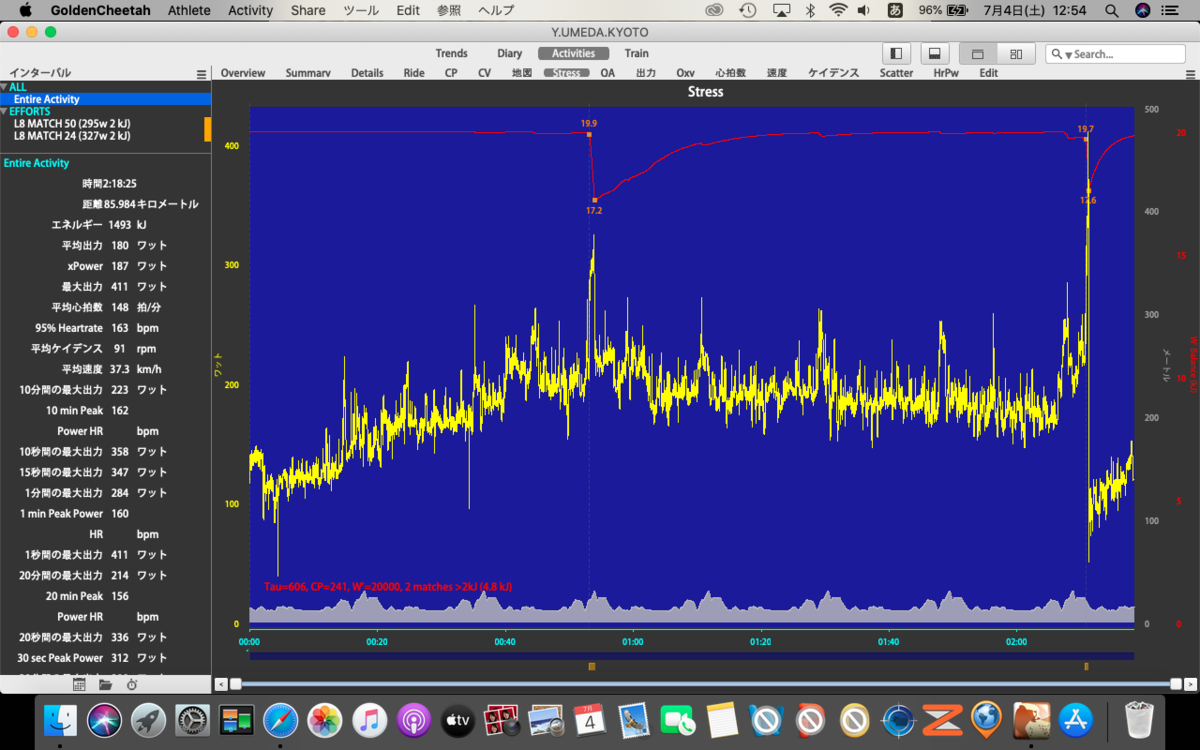This screenshot has height=750, width=1200.
Task: Switch to the Diary view
Action: pos(509,54)
